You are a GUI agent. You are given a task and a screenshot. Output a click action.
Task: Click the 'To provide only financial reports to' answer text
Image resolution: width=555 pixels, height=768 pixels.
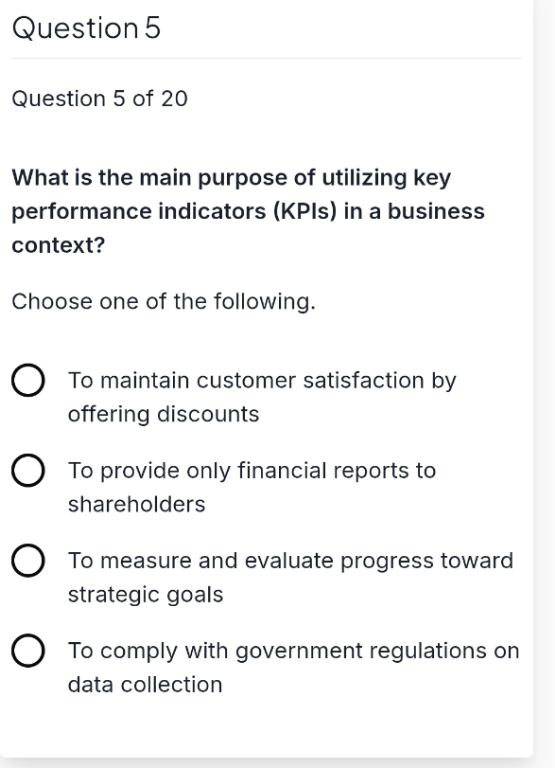pos(252,471)
